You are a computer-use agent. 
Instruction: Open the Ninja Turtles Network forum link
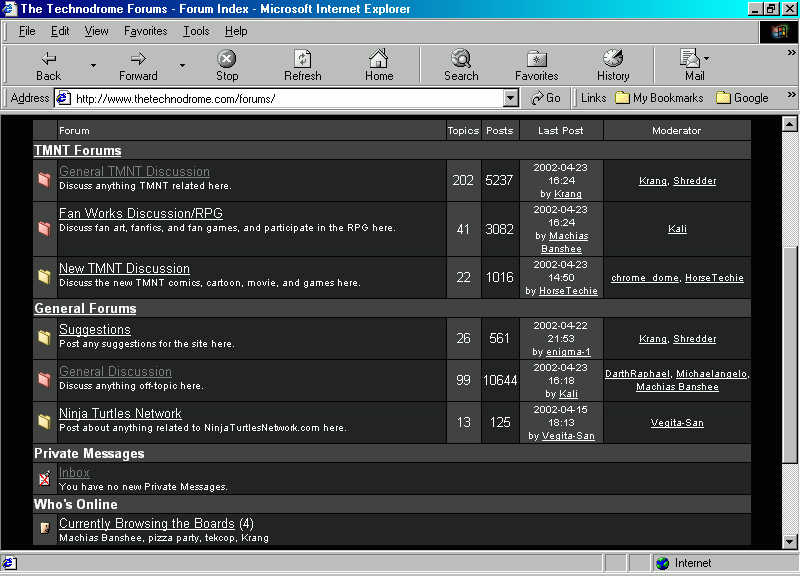120,413
